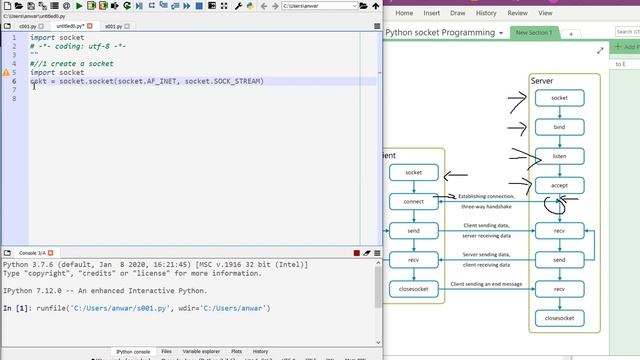Viewport: 640px width, 360px height.
Task: Switch to the c001.py editor tab
Action: [28, 26]
